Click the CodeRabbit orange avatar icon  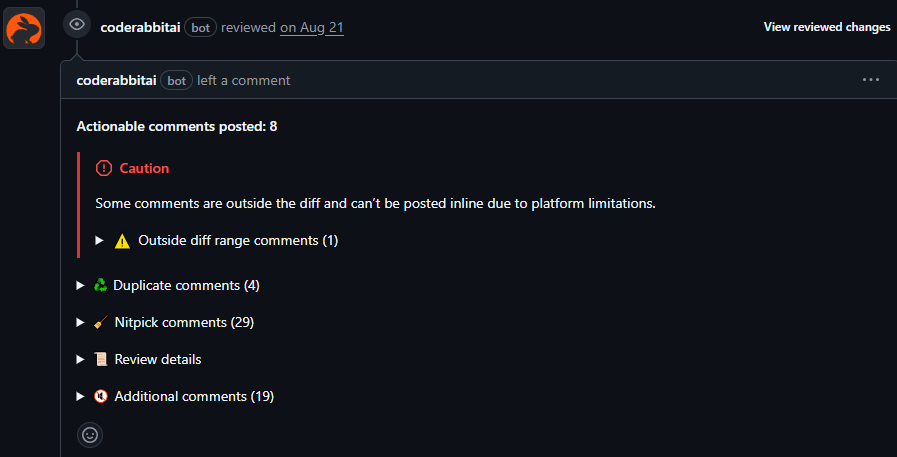(24, 27)
